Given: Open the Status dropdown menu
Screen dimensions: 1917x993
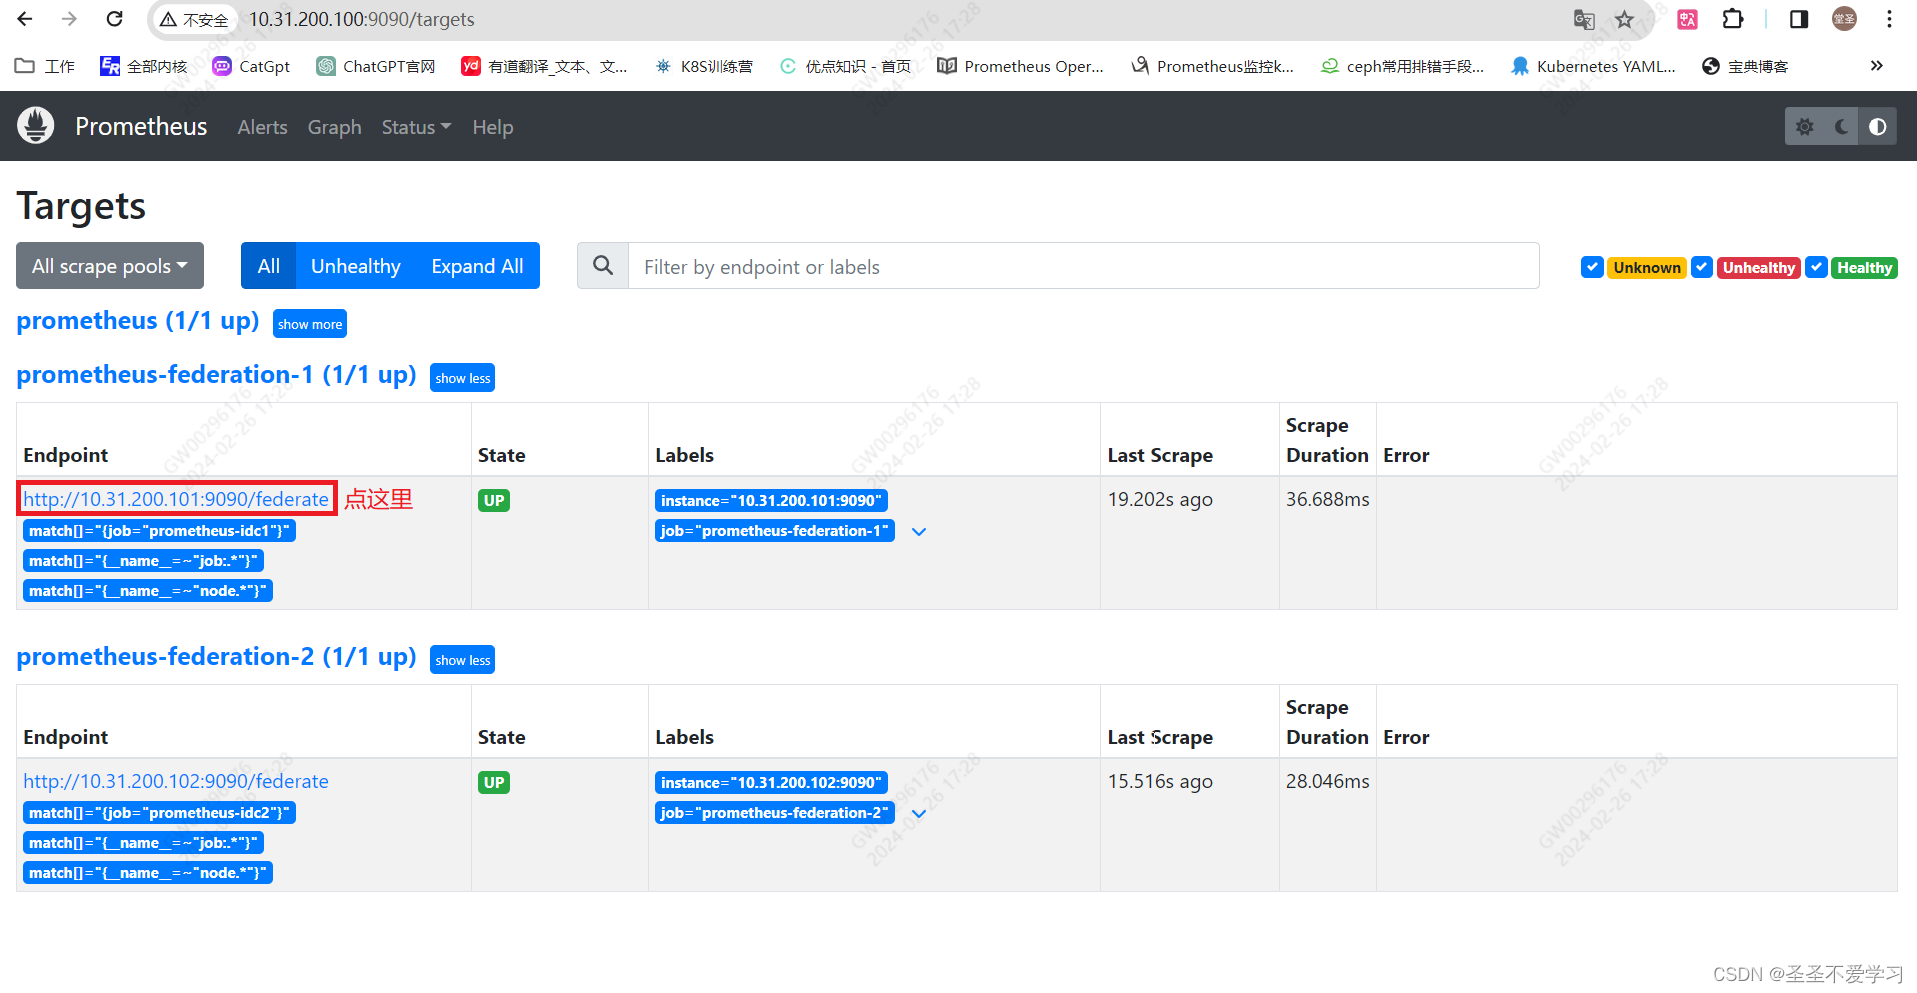Looking at the screenshot, I should pos(416,127).
